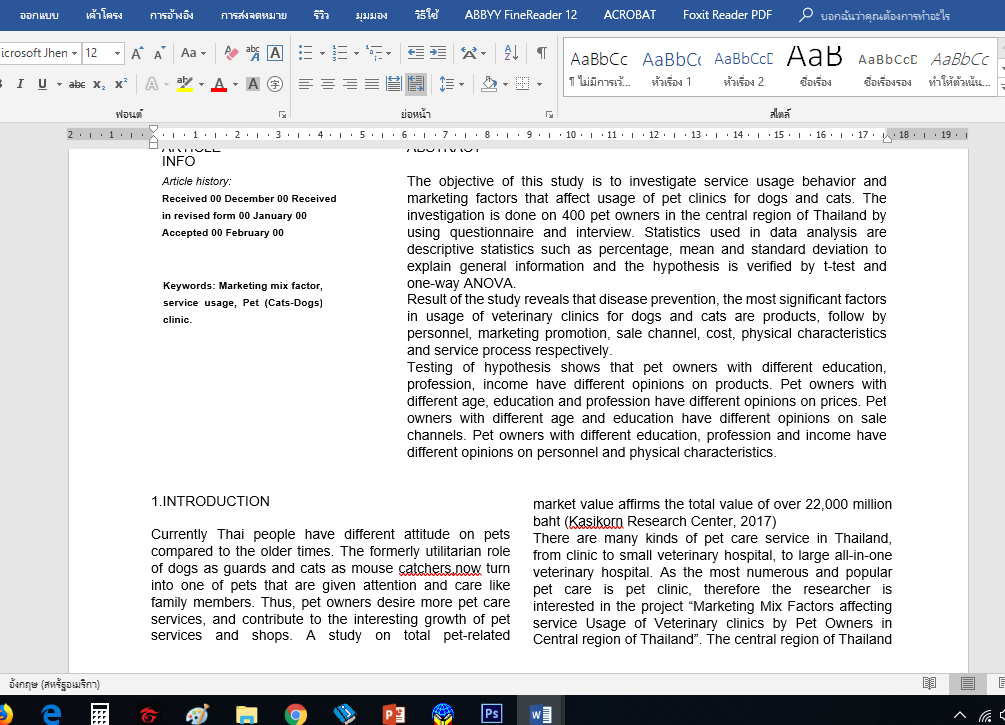Toggle show paragraph marks
The image size is (1005, 725).
542,53
